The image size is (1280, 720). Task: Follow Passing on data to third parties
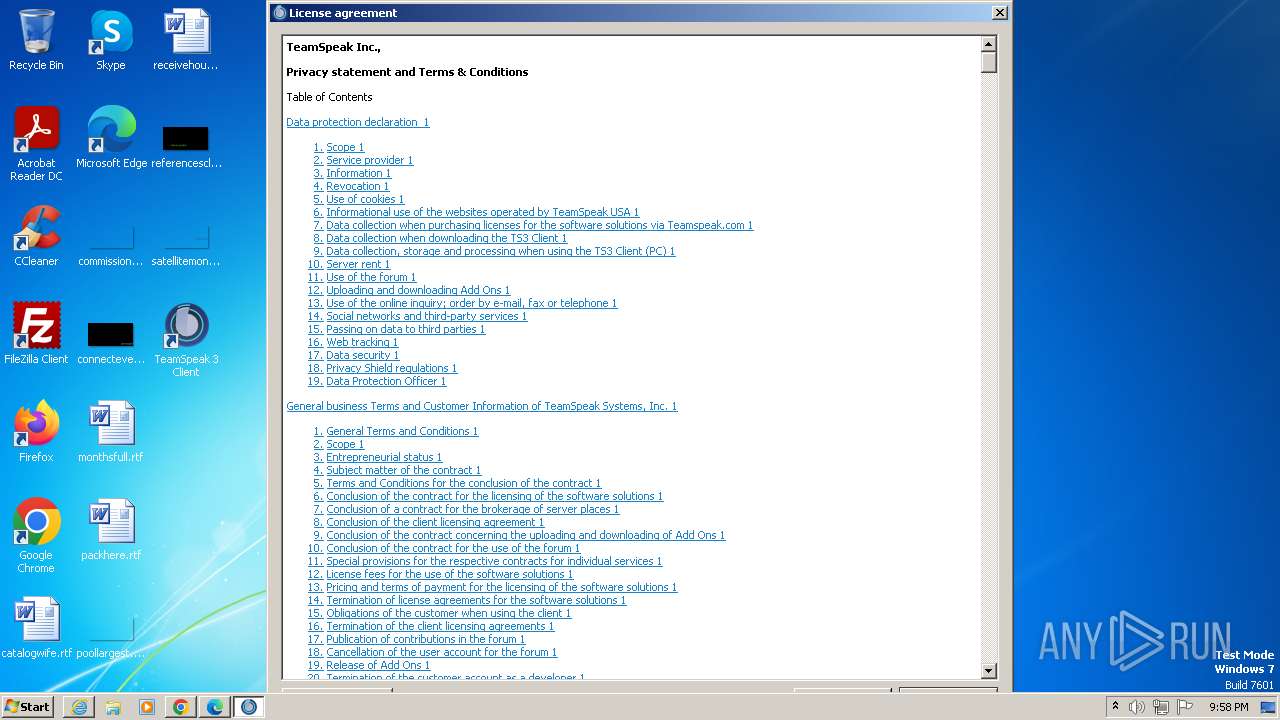(x=405, y=329)
